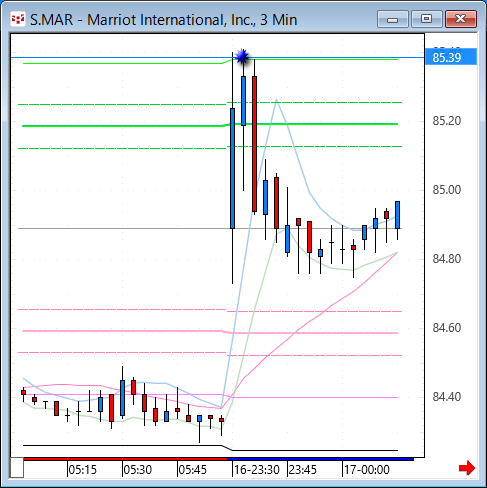This screenshot has height=488, width=487.
Task: Click the red right-arrow at the bottom right
Action: pyautogui.click(x=467, y=468)
